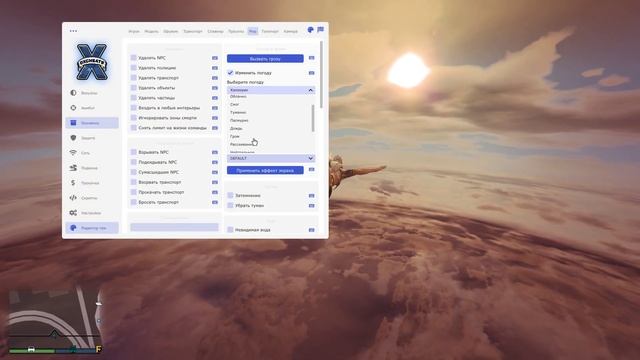Switch to the Камера tab
The width and height of the screenshot is (640, 360).
tap(291, 31)
